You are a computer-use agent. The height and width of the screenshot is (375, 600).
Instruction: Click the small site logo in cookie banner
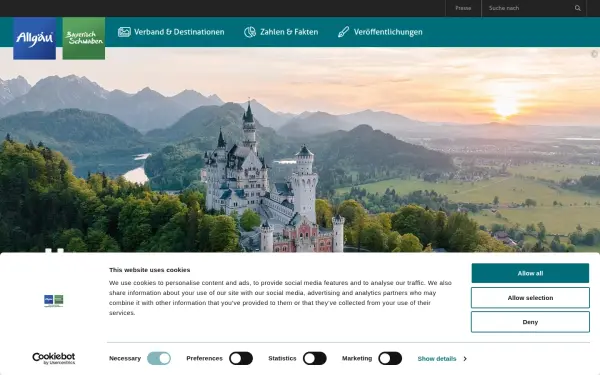tap(54, 301)
